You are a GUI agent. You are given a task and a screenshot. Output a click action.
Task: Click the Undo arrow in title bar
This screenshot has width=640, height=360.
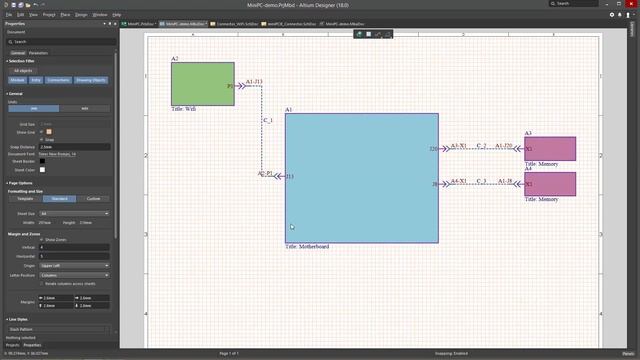pos(36,5)
